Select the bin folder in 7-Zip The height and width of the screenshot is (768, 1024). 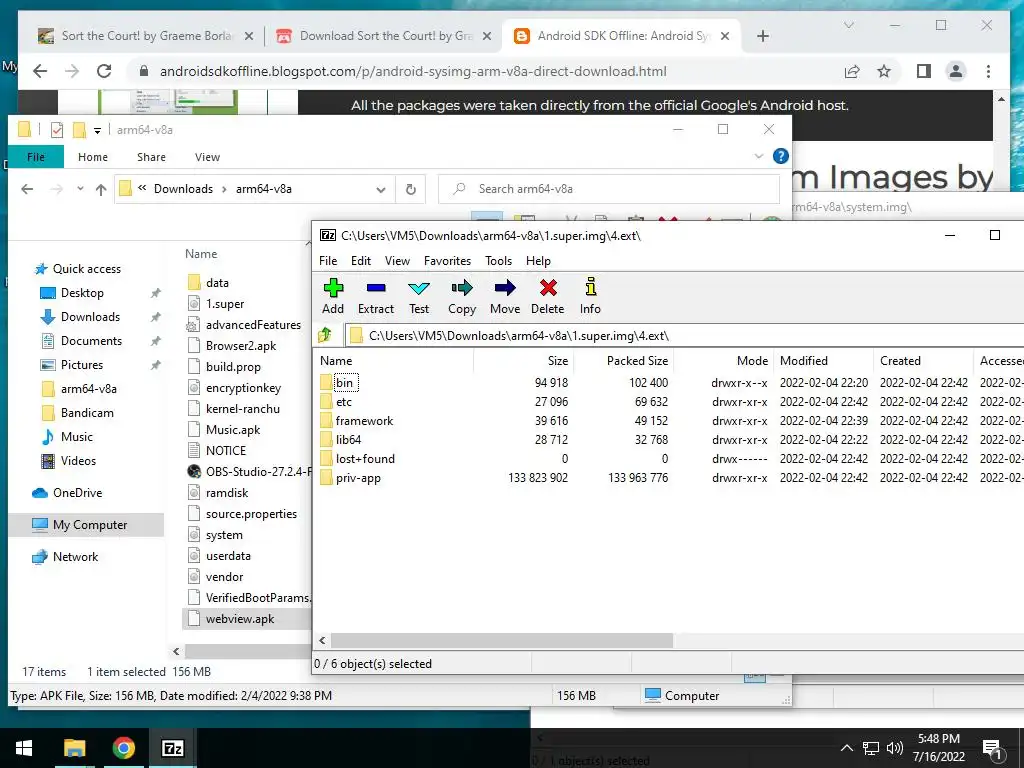pos(344,383)
